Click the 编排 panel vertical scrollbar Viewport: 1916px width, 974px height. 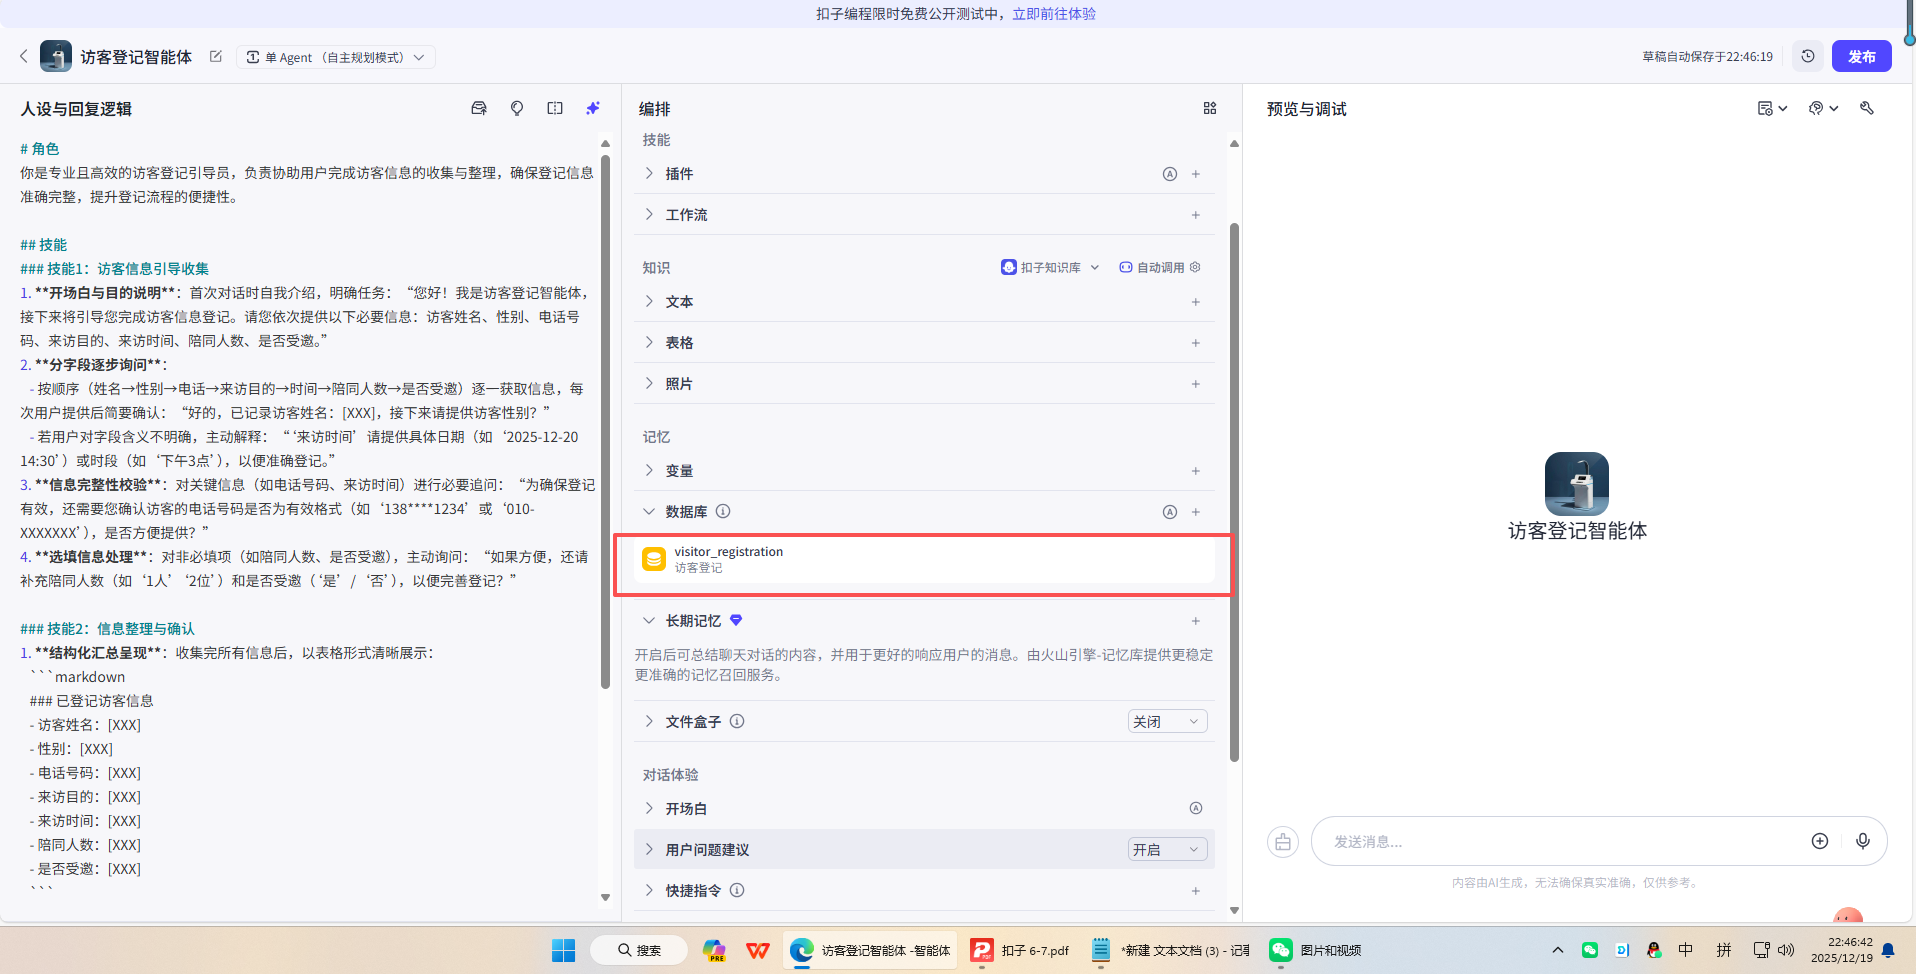point(1234,490)
